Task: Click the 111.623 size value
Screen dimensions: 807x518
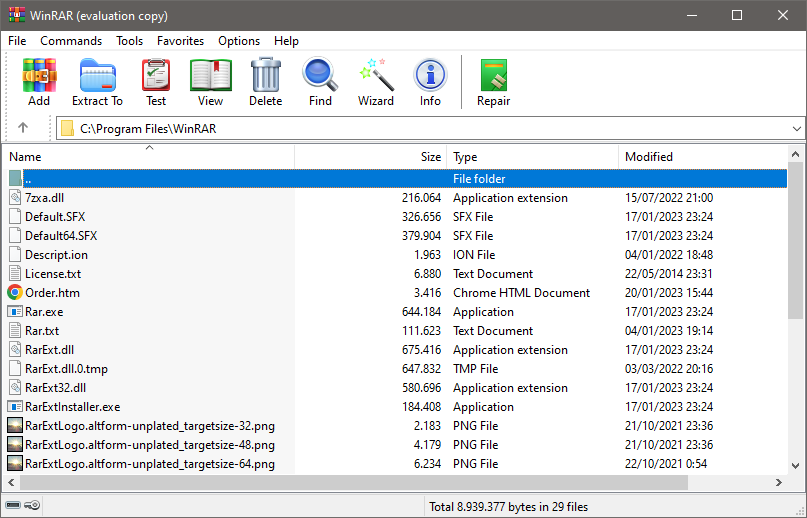Action: coord(422,331)
